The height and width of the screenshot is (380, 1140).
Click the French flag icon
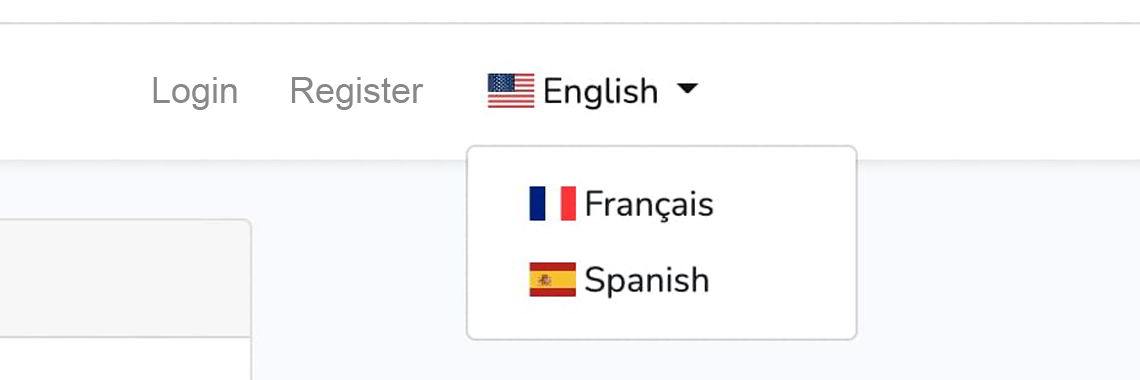point(553,203)
